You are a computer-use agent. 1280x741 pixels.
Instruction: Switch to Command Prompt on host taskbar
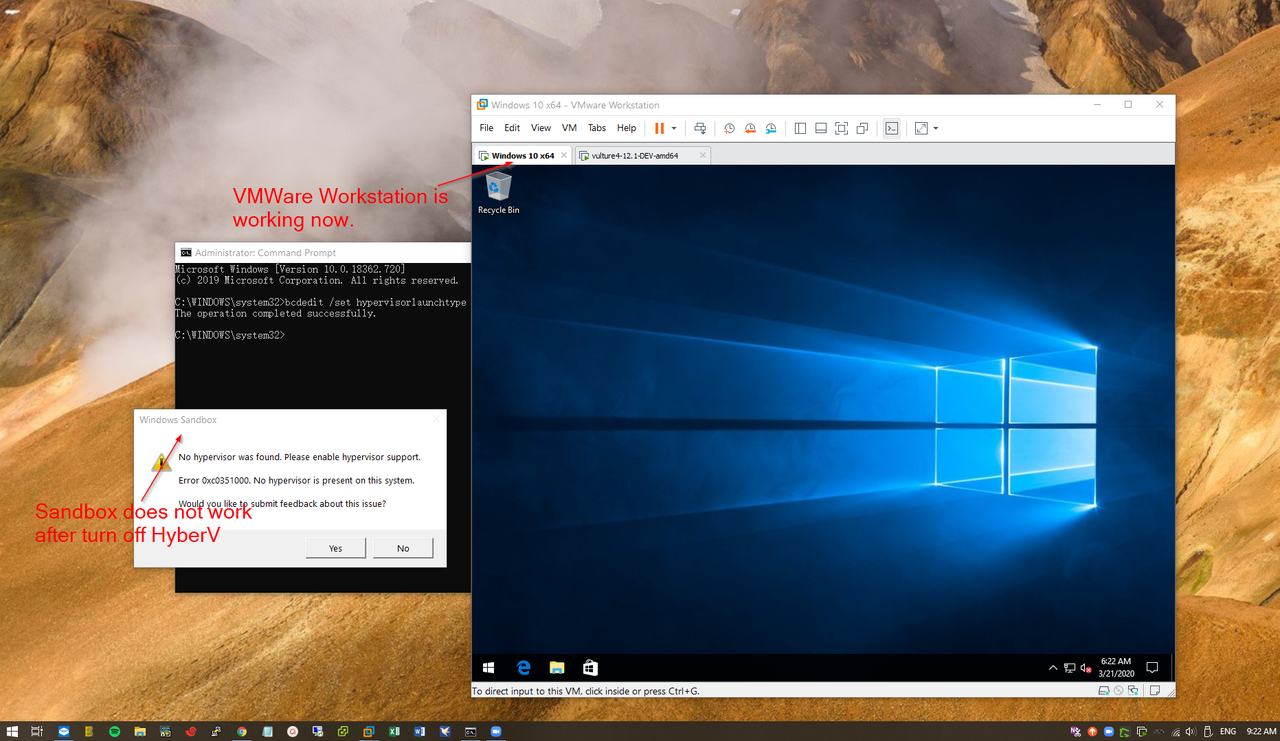coord(470,731)
